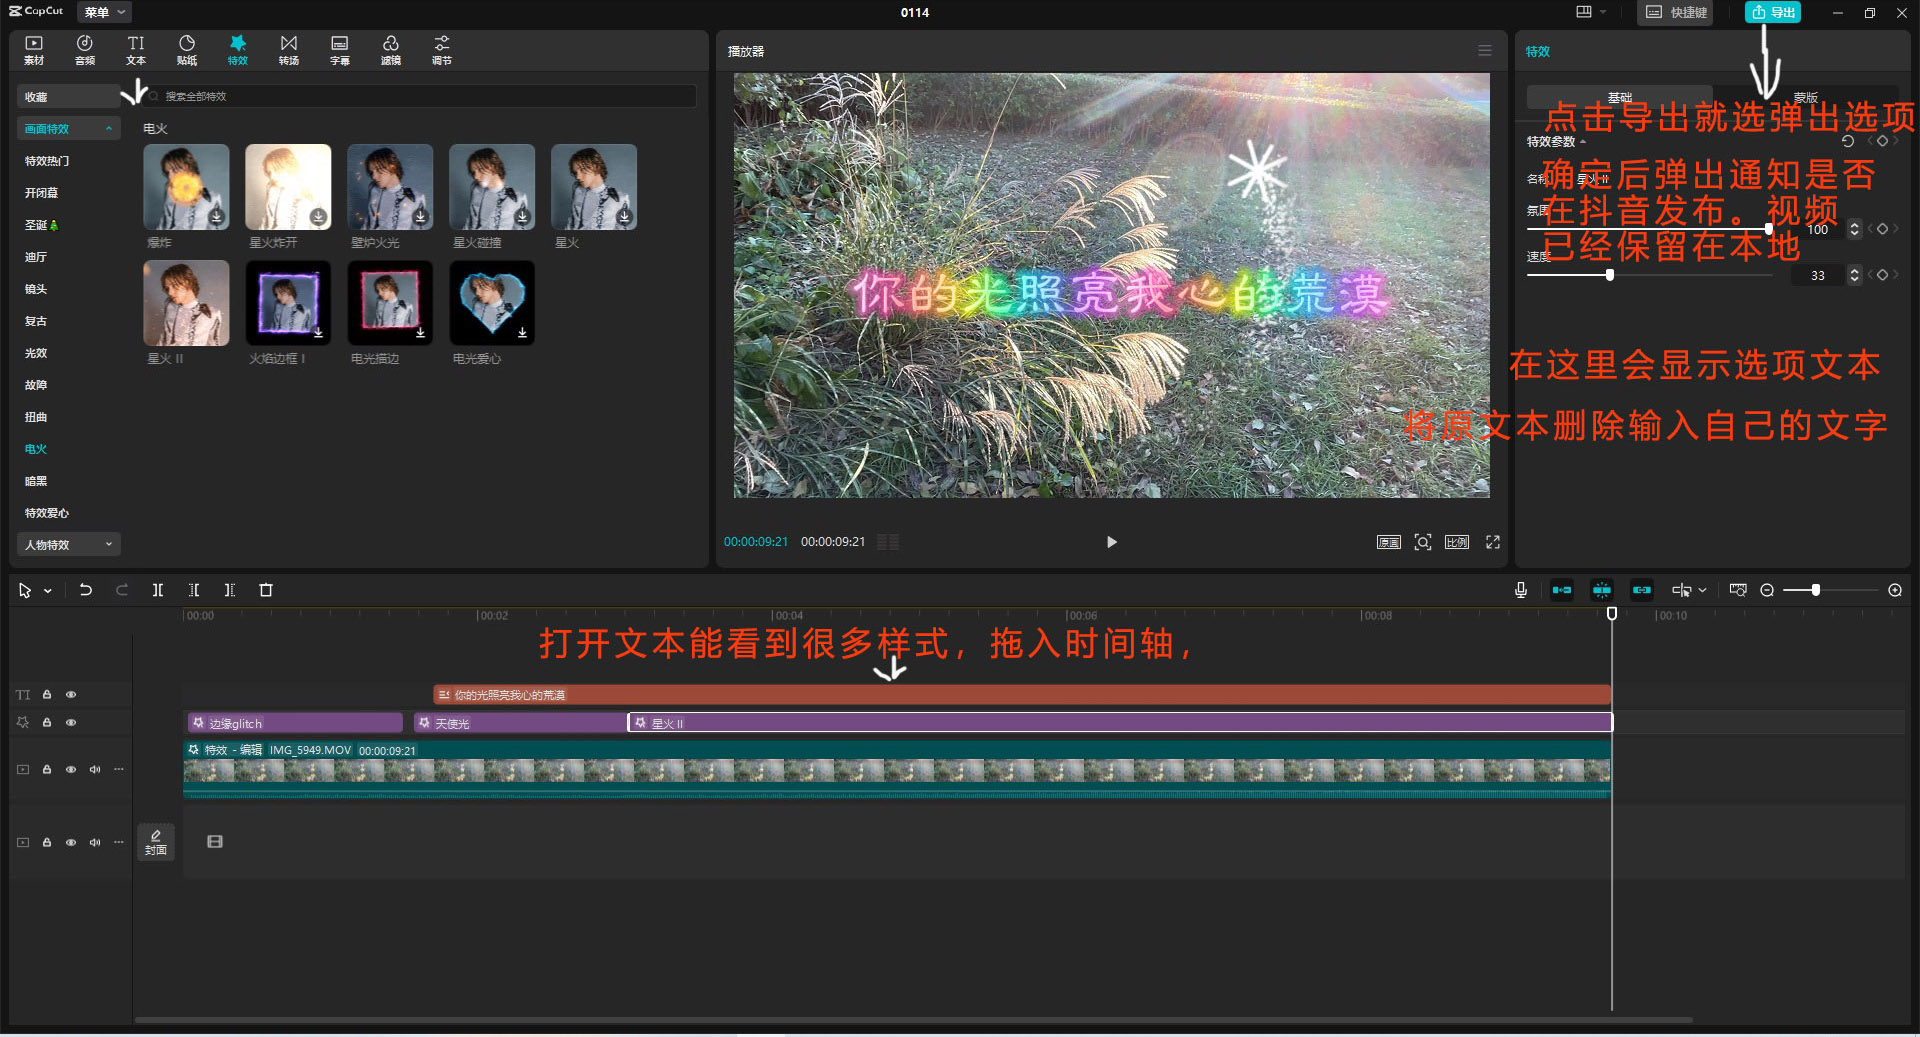Viewport: 1920px width, 1037px height.
Task: Download the 星火炸开 effect
Action: pyautogui.click(x=318, y=216)
